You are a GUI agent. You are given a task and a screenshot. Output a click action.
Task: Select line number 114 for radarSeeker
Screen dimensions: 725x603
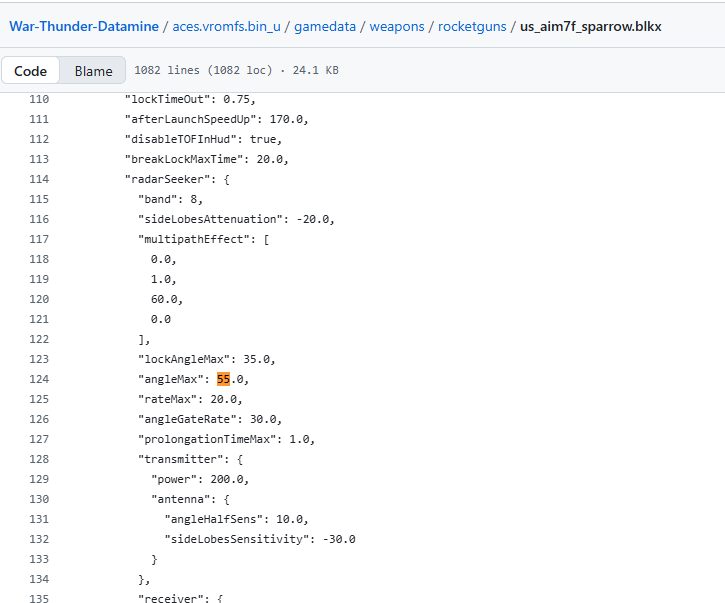click(39, 179)
